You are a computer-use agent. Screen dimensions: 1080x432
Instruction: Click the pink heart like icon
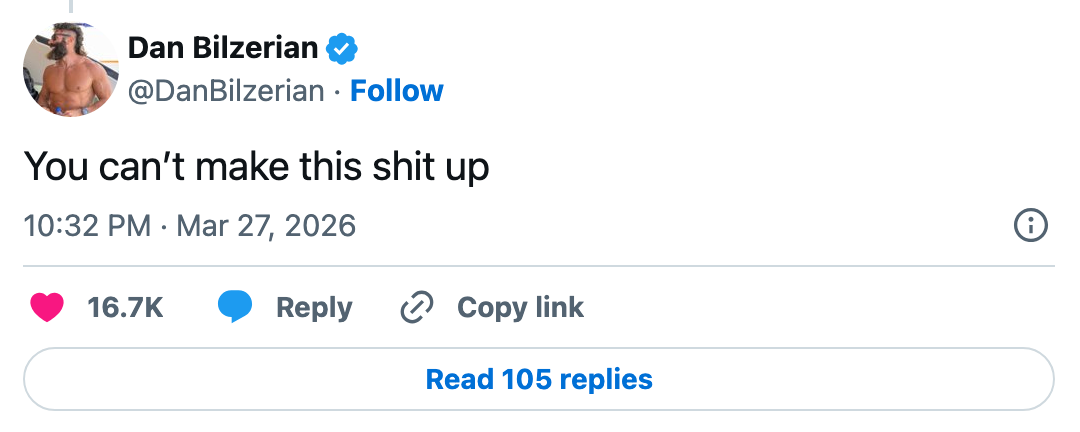[47, 308]
